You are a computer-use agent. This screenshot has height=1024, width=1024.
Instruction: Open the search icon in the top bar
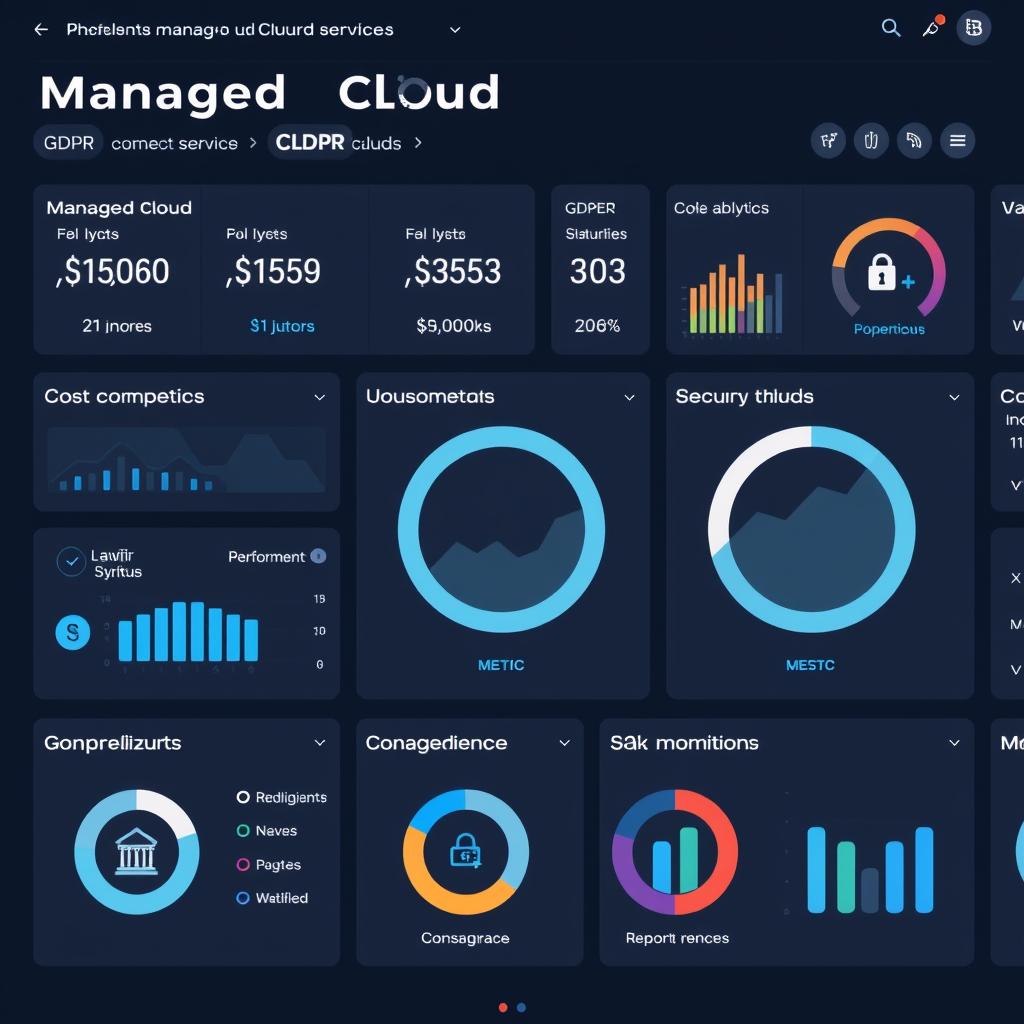point(891,29)
